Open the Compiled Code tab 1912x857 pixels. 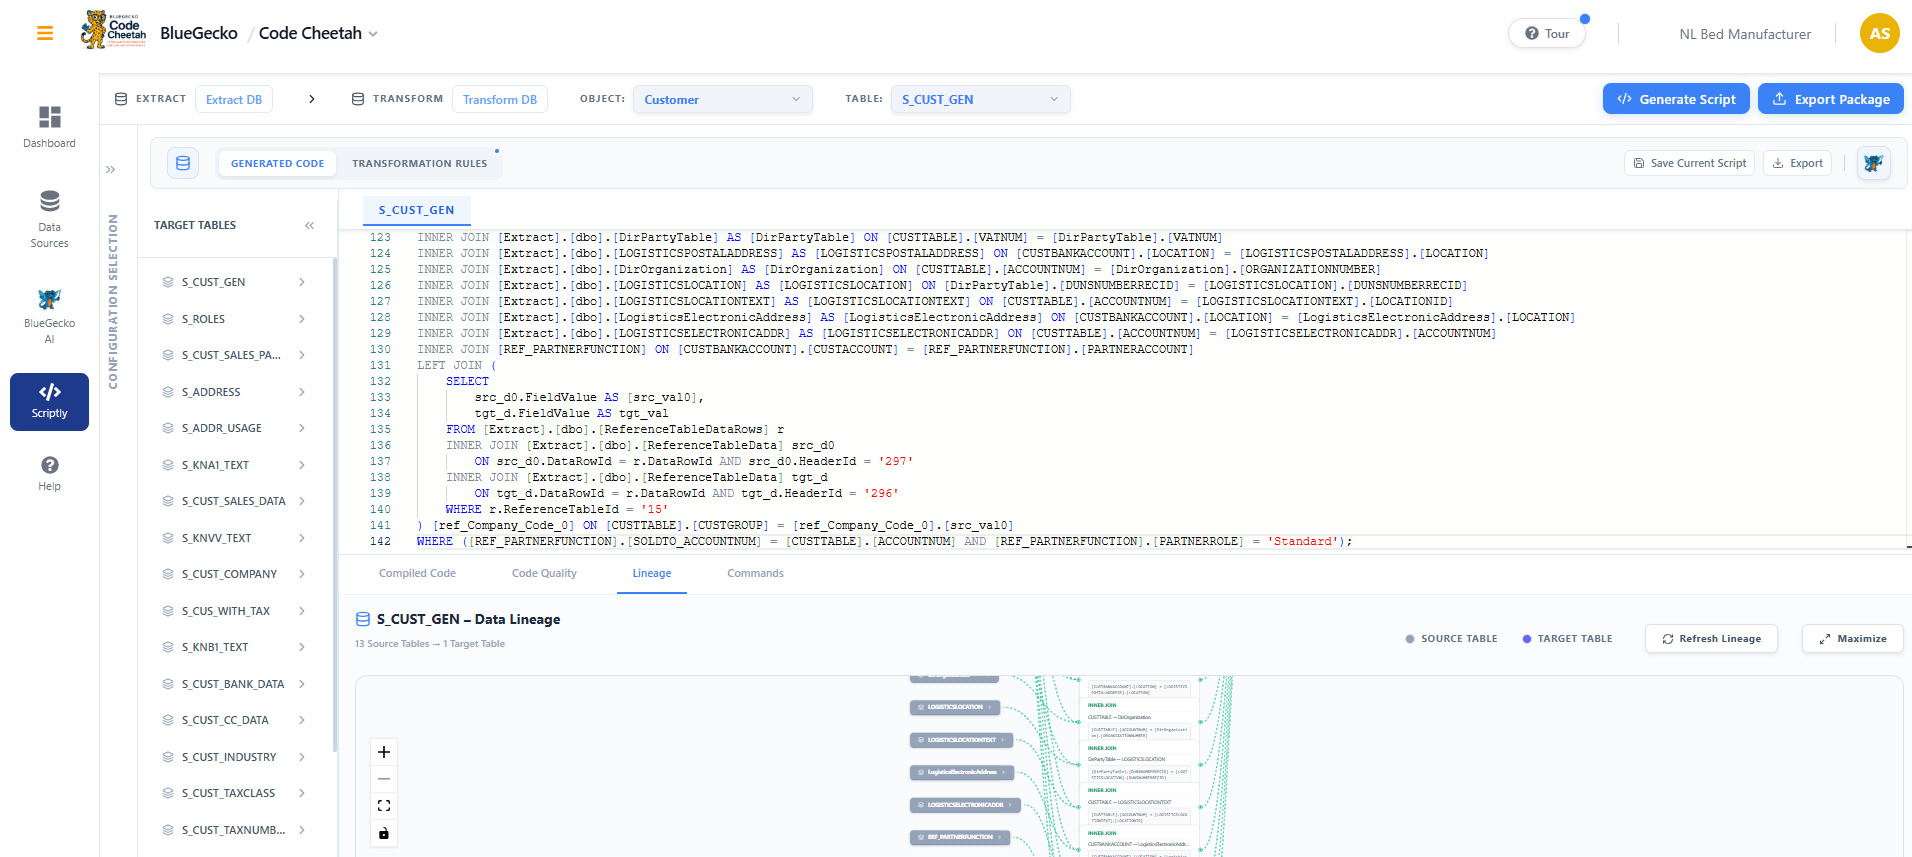(x=417, y=573)
